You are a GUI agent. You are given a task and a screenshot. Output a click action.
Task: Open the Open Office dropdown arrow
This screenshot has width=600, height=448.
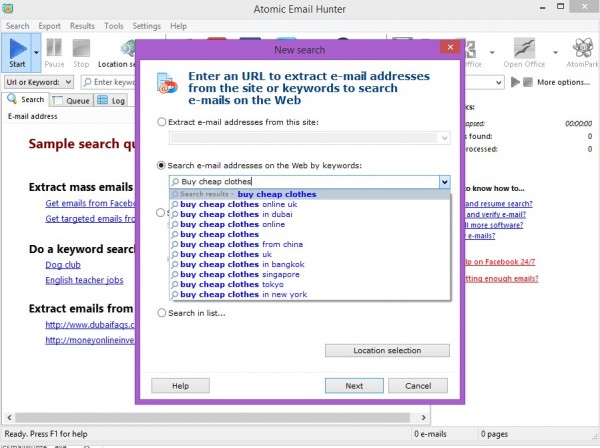555,52
